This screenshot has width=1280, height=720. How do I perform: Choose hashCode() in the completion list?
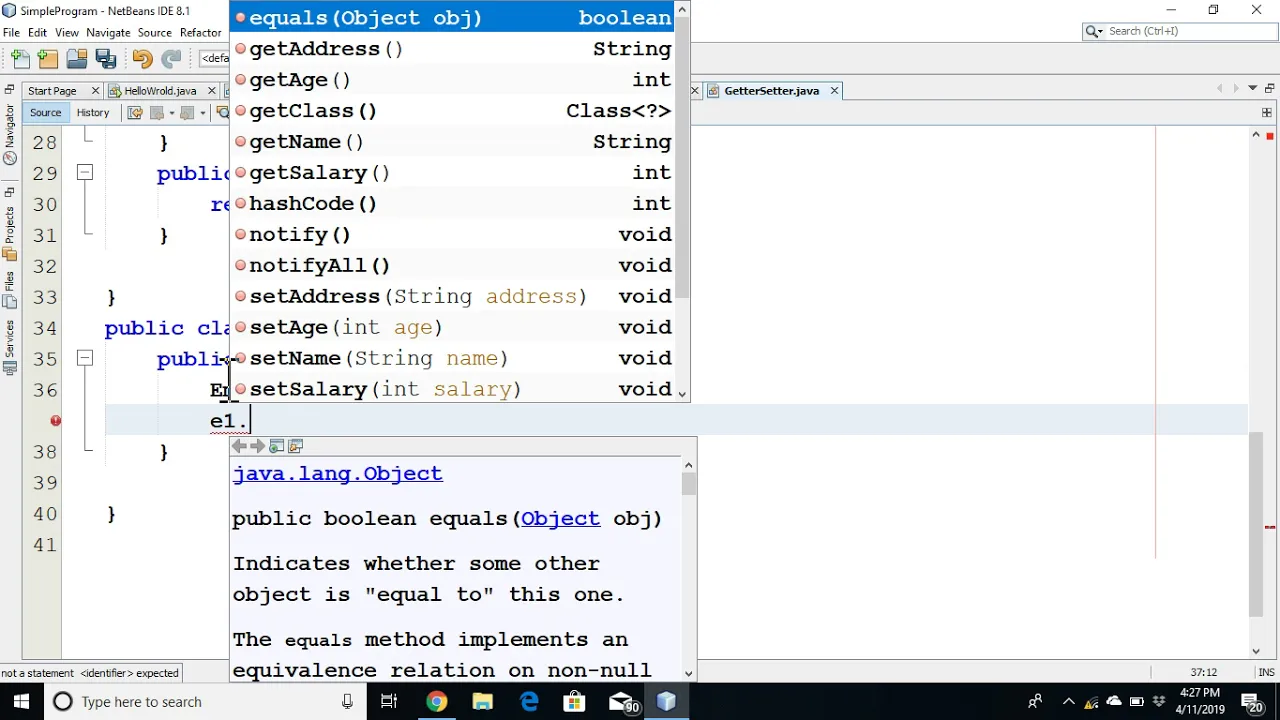(454, 204)
